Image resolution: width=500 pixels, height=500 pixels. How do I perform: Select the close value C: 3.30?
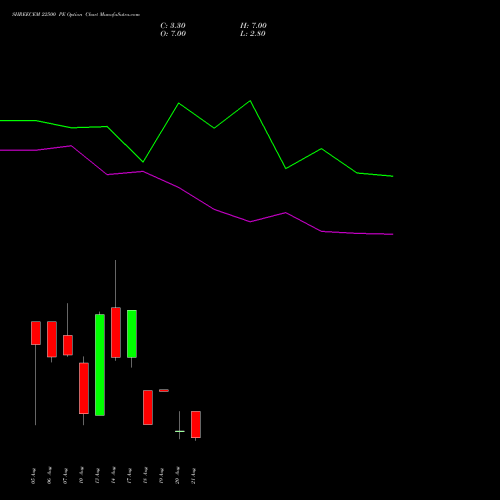tap(173, 26)
